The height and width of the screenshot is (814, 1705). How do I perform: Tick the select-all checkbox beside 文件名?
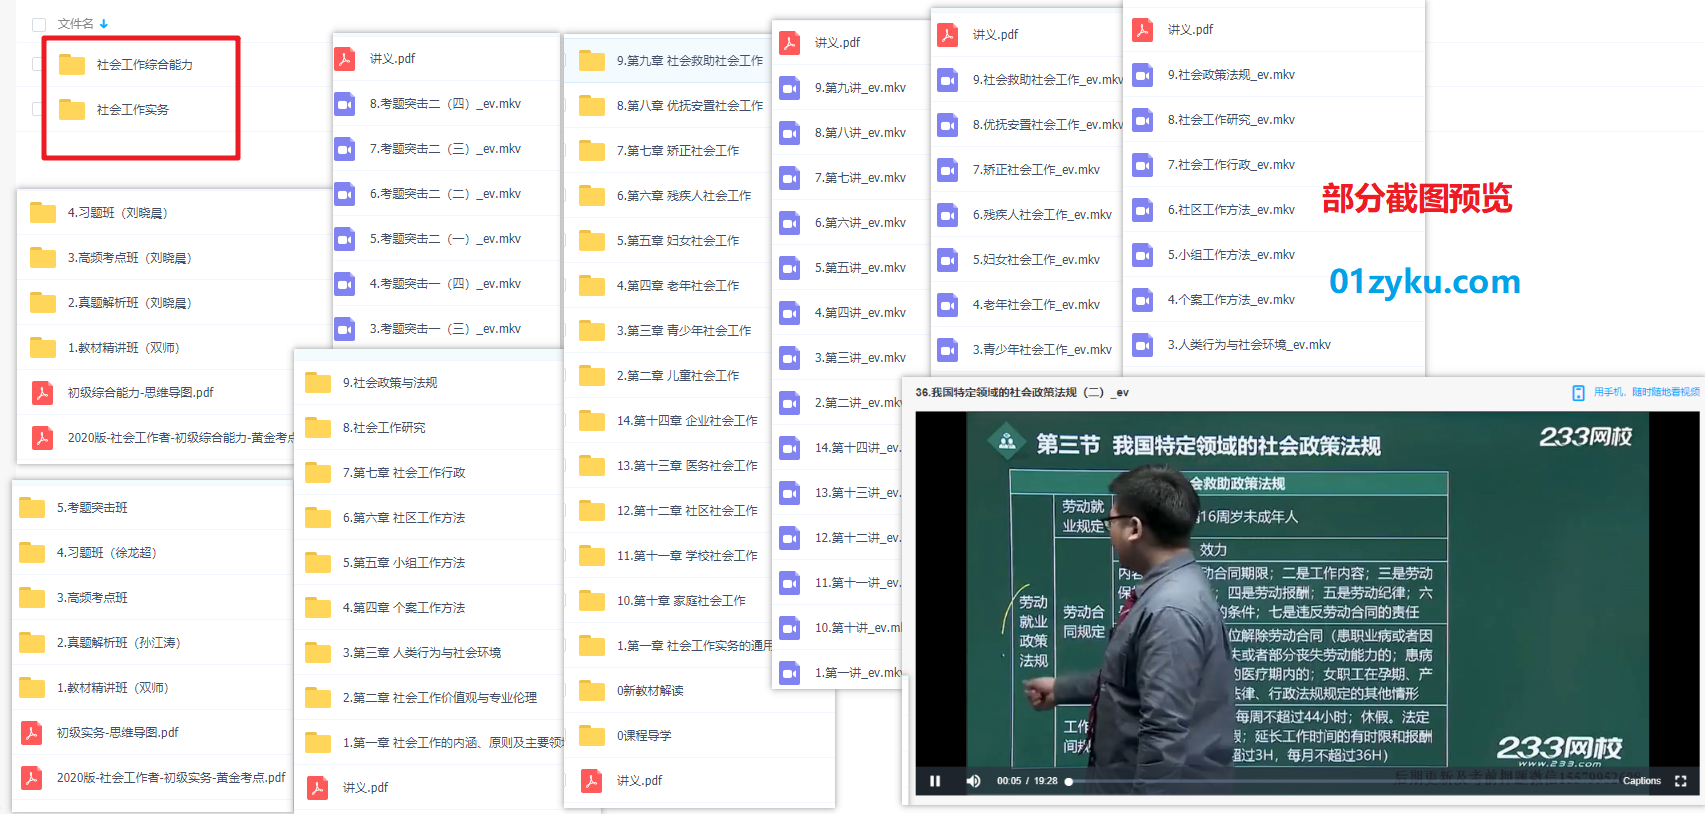click(x=39, y=24)
